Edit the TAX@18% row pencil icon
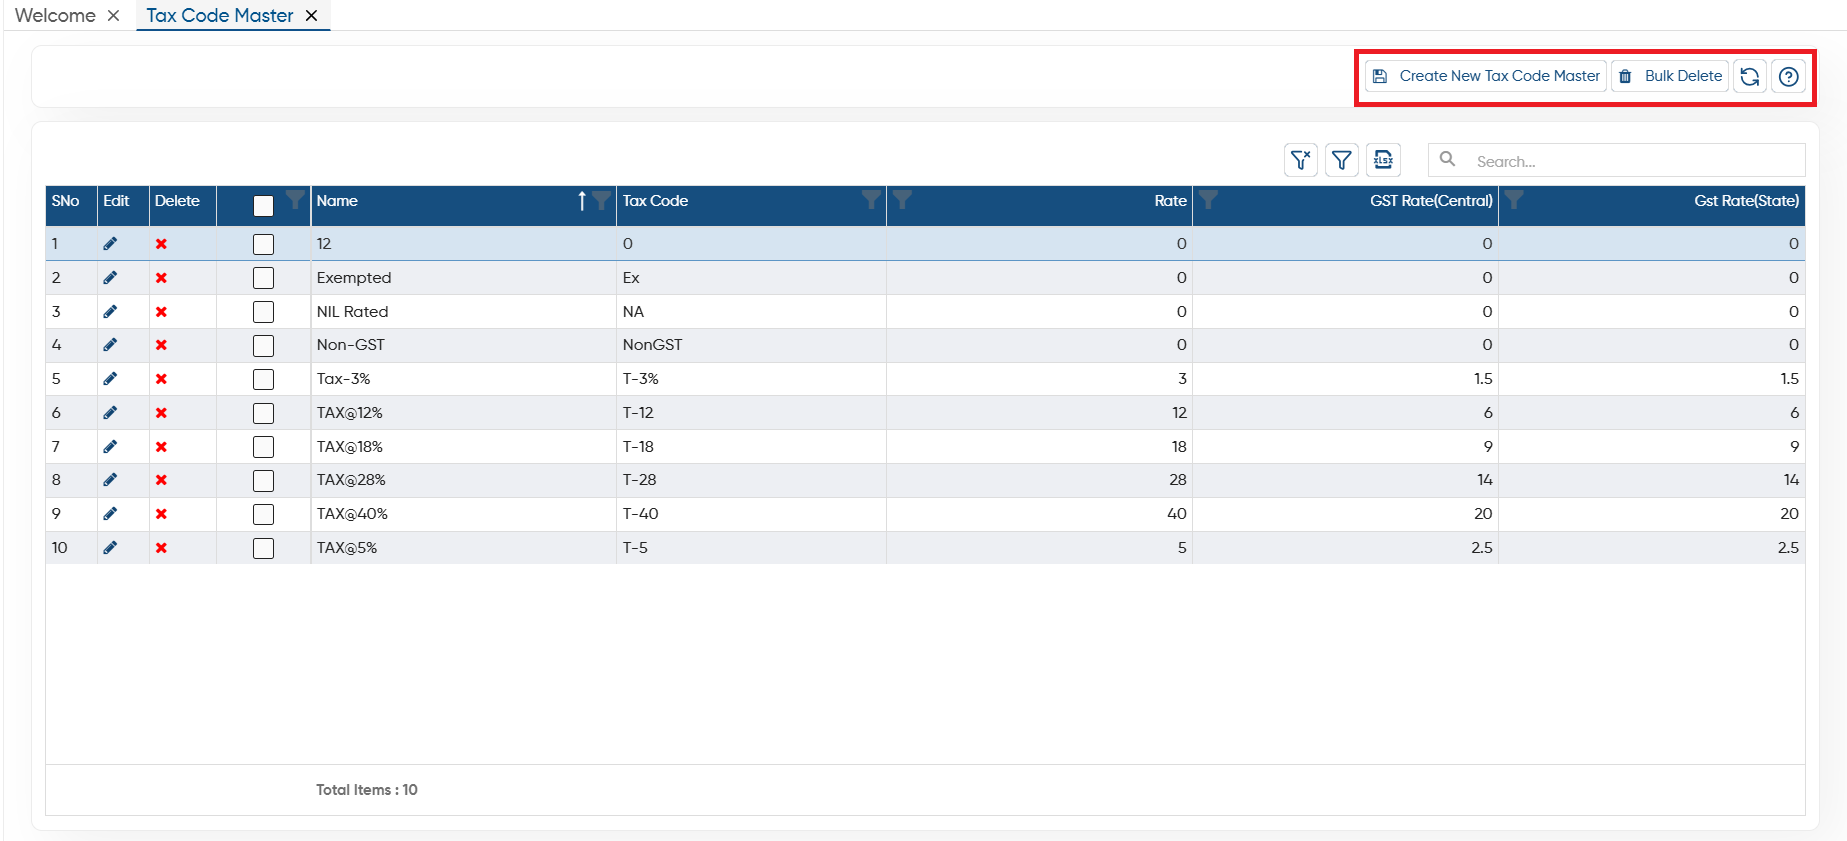 (x=110, y=447)
